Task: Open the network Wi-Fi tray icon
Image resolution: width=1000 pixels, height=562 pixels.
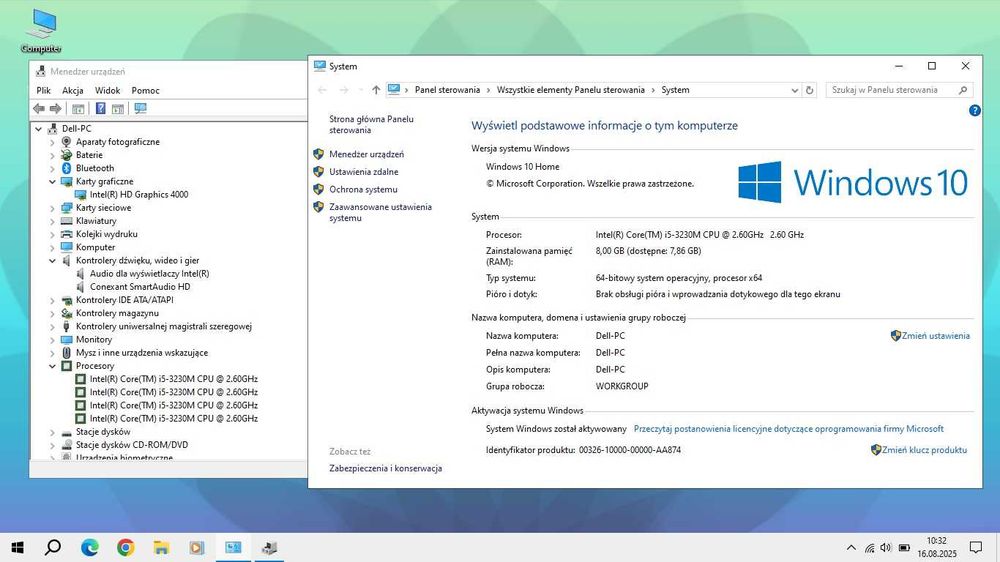Action: [x=869, y=547]
